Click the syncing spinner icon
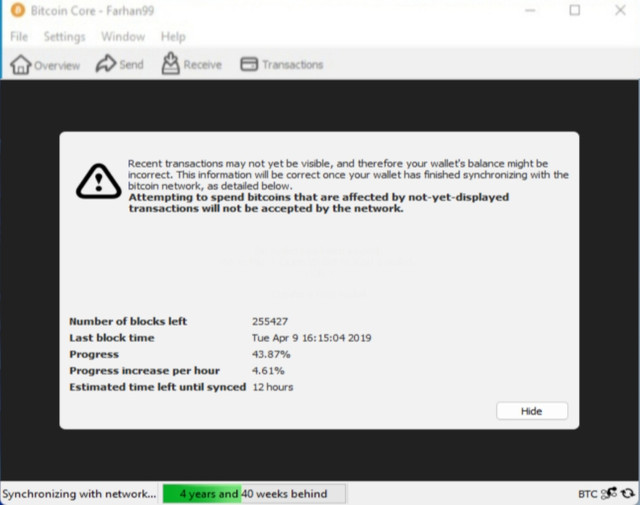This screenshot has height=505, width=640. point(628,494)
